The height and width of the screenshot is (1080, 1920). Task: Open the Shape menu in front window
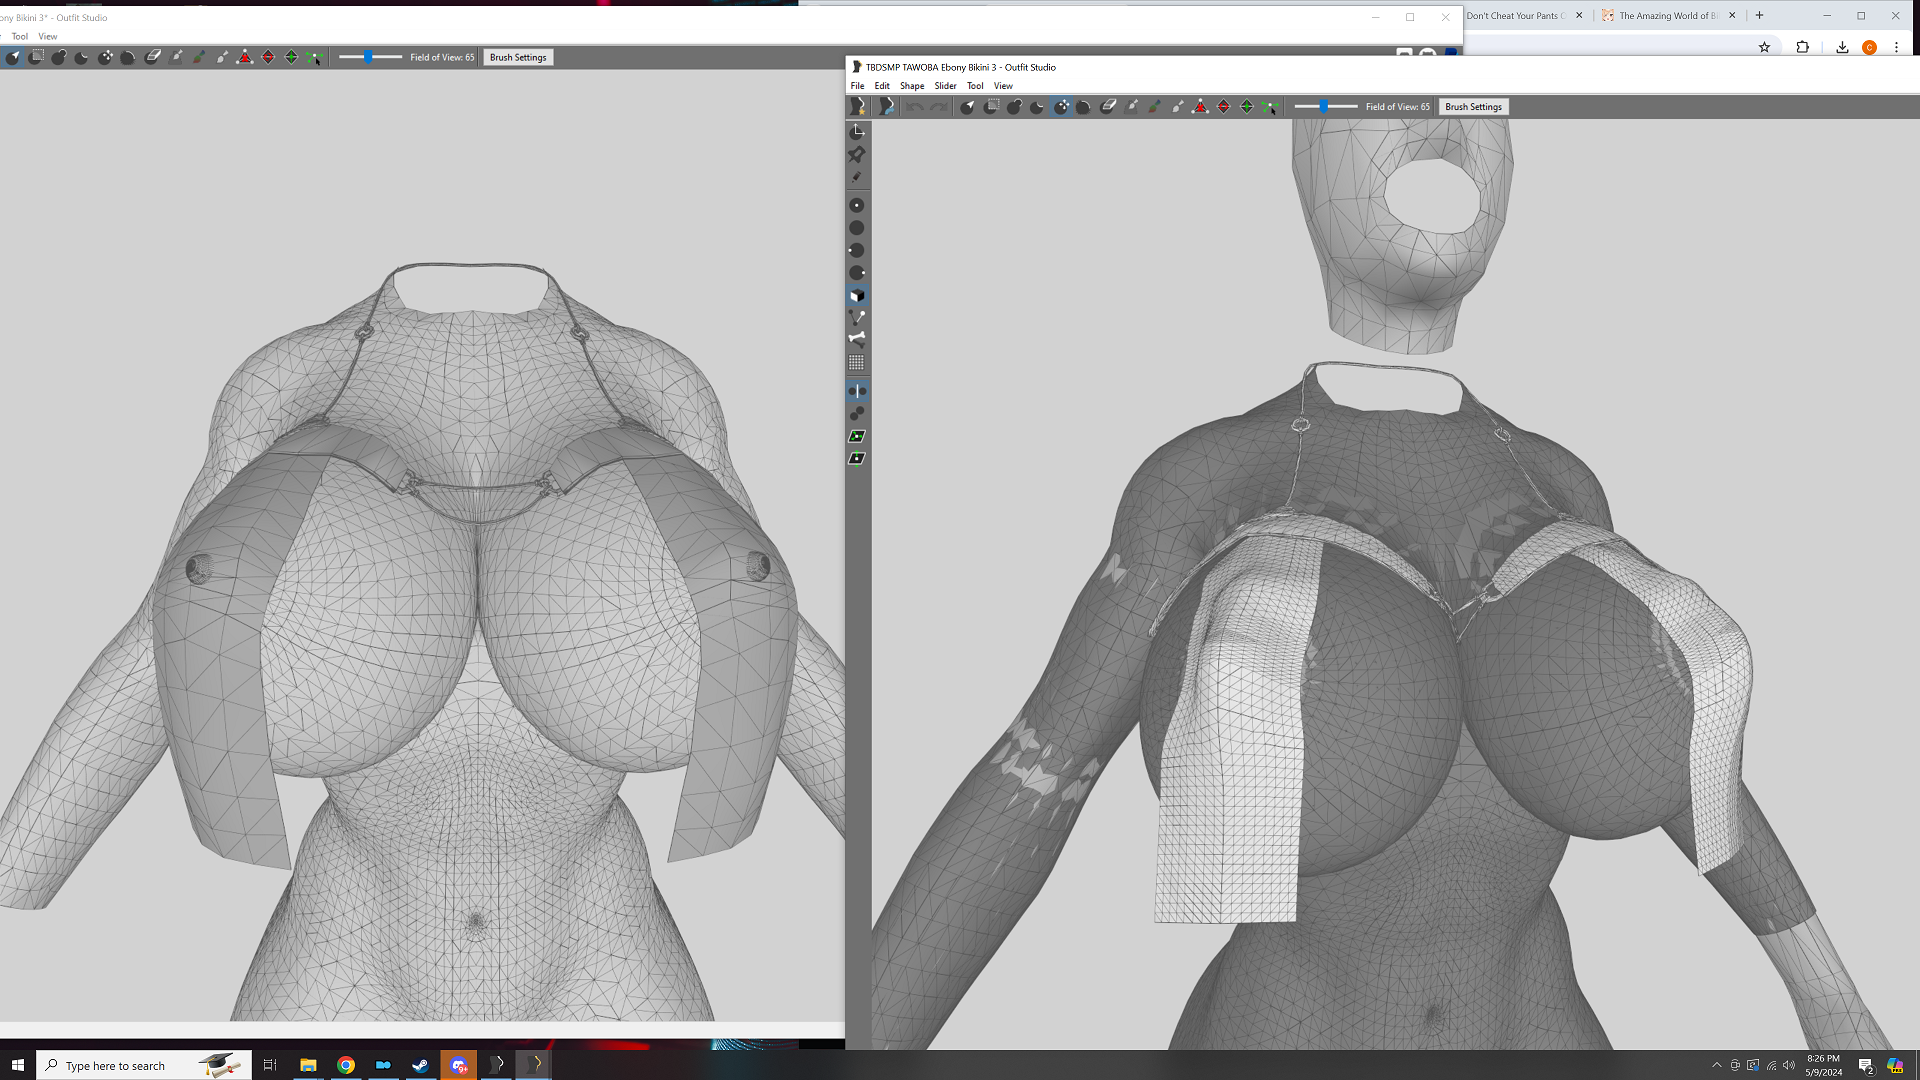(x=912, y=86)
